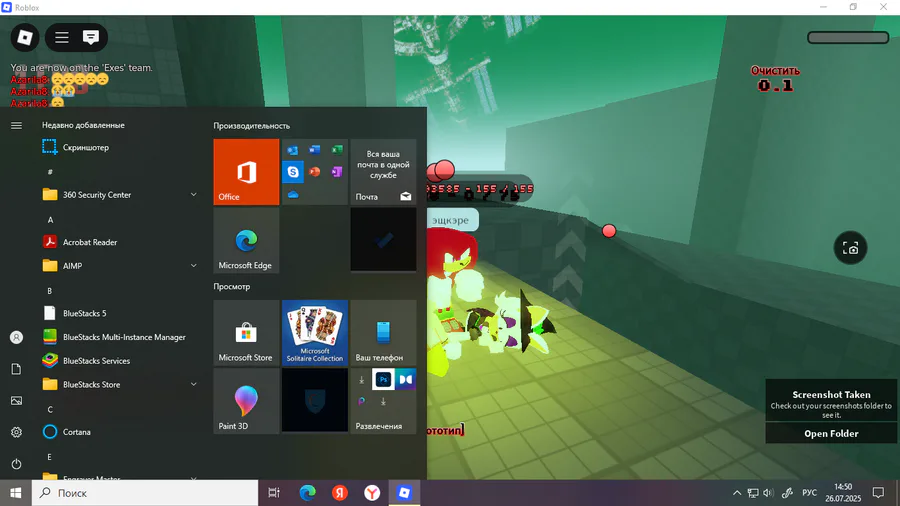Image resolution: width=900 pixels, height=506 pixels.
Task: Open the user account icon
Action: (x=16, y=337)
